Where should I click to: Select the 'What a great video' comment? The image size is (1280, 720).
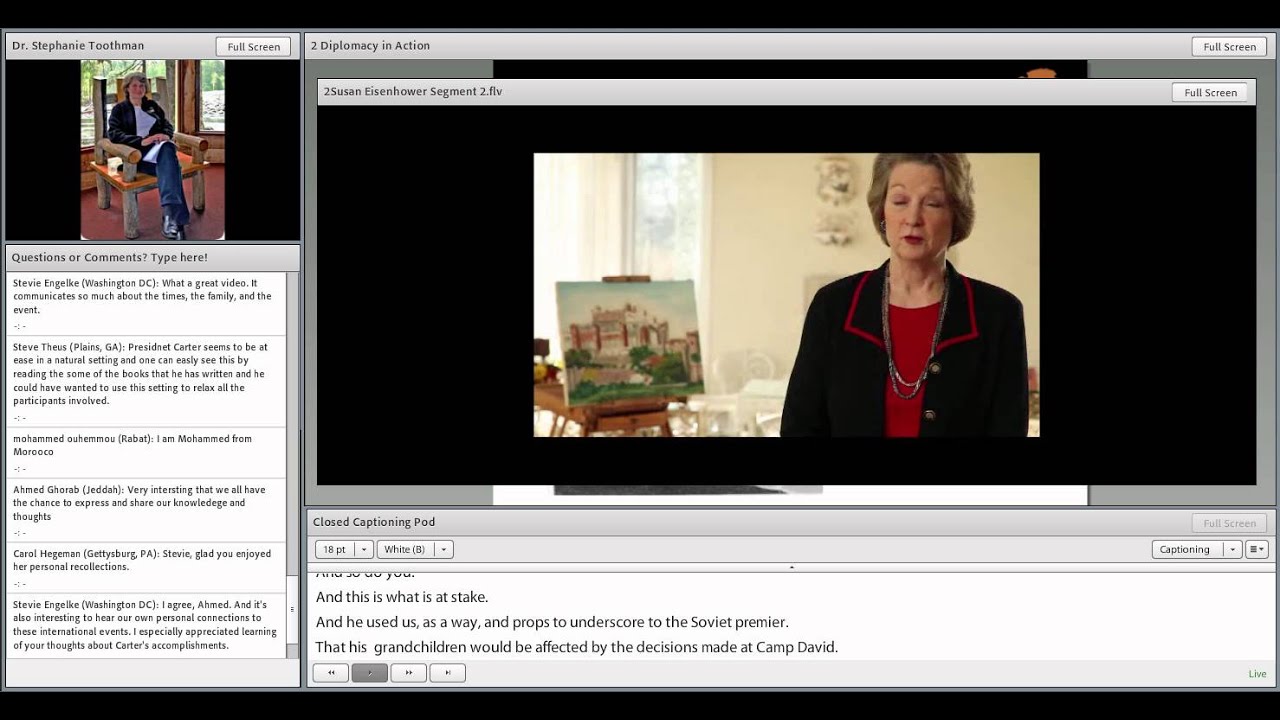[146, 302]
